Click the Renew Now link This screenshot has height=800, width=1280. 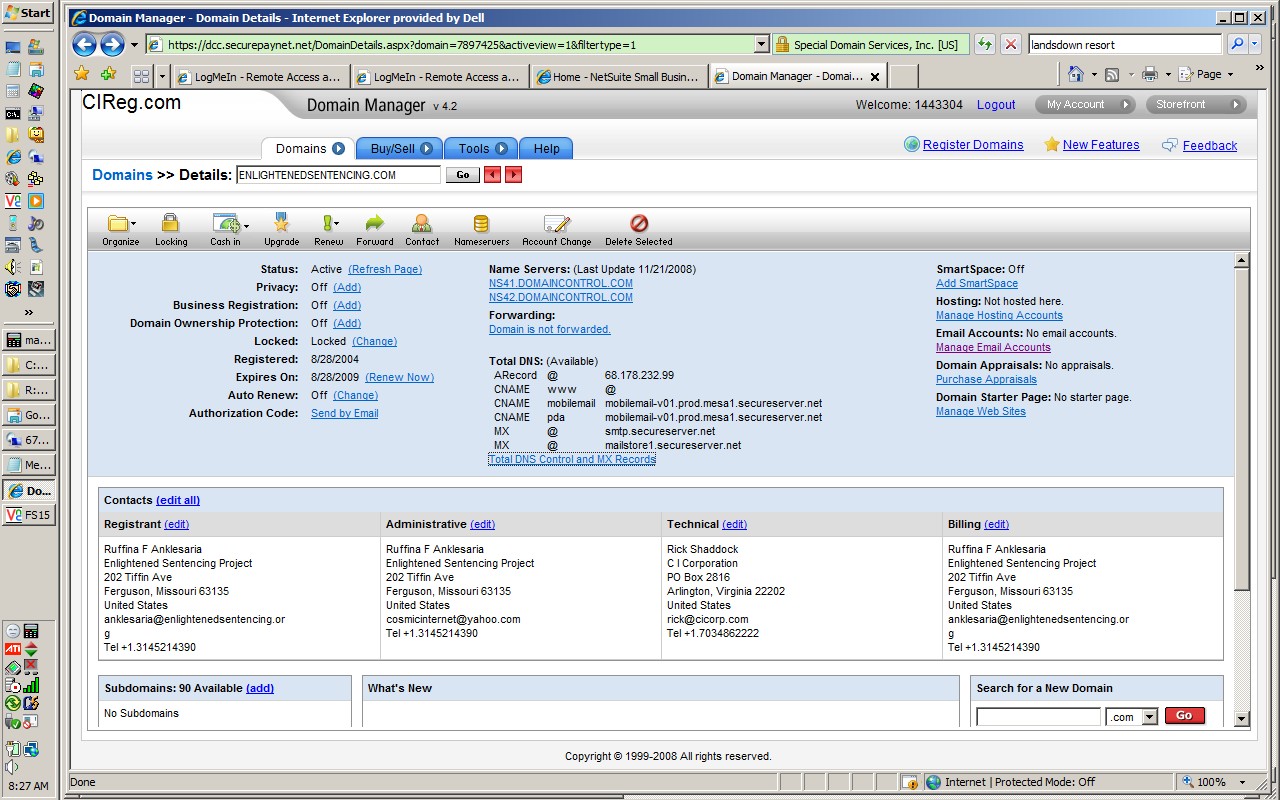coord(399,377)
